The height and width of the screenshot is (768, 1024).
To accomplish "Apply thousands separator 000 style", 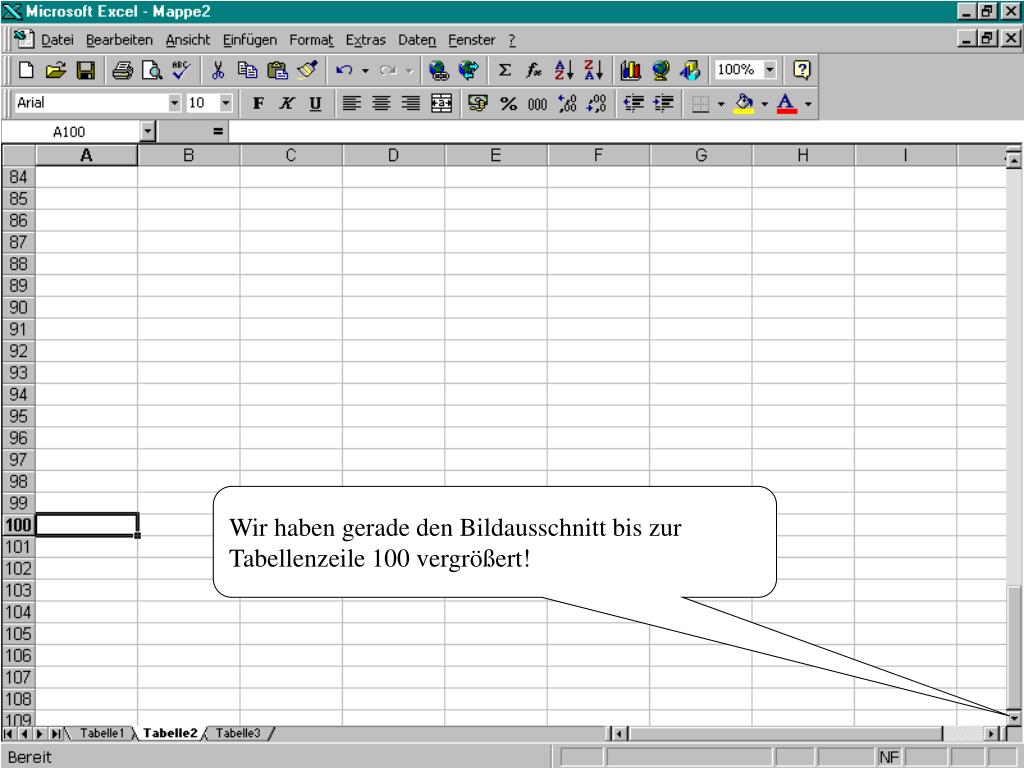I will (537, 103).
